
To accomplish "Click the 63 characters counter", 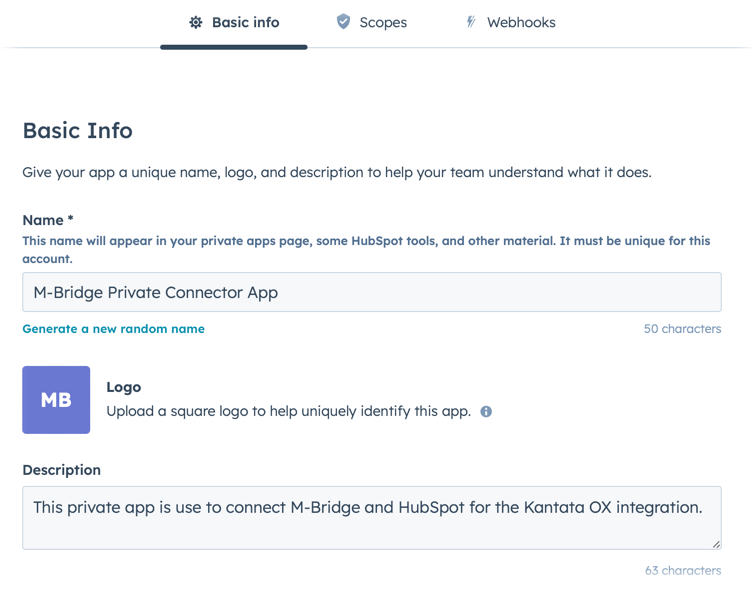I will pos(683,570).
